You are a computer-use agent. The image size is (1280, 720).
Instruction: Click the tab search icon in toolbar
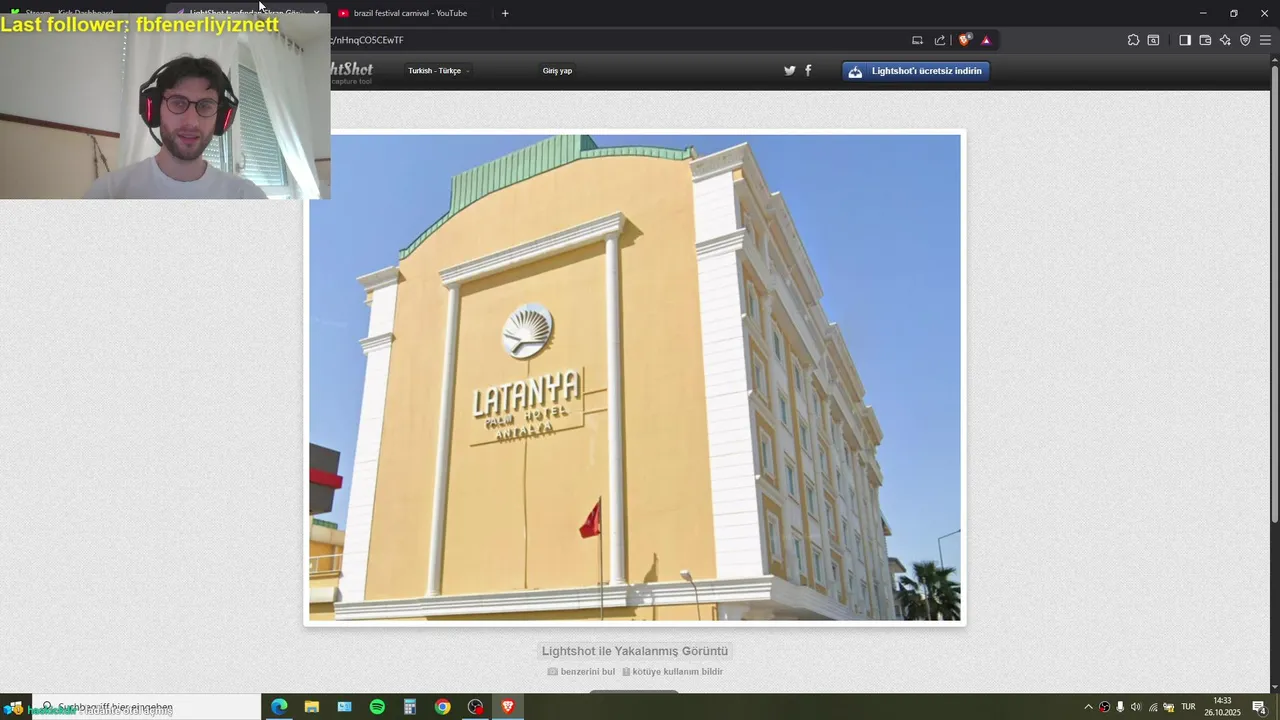(x=1153, y=40)
